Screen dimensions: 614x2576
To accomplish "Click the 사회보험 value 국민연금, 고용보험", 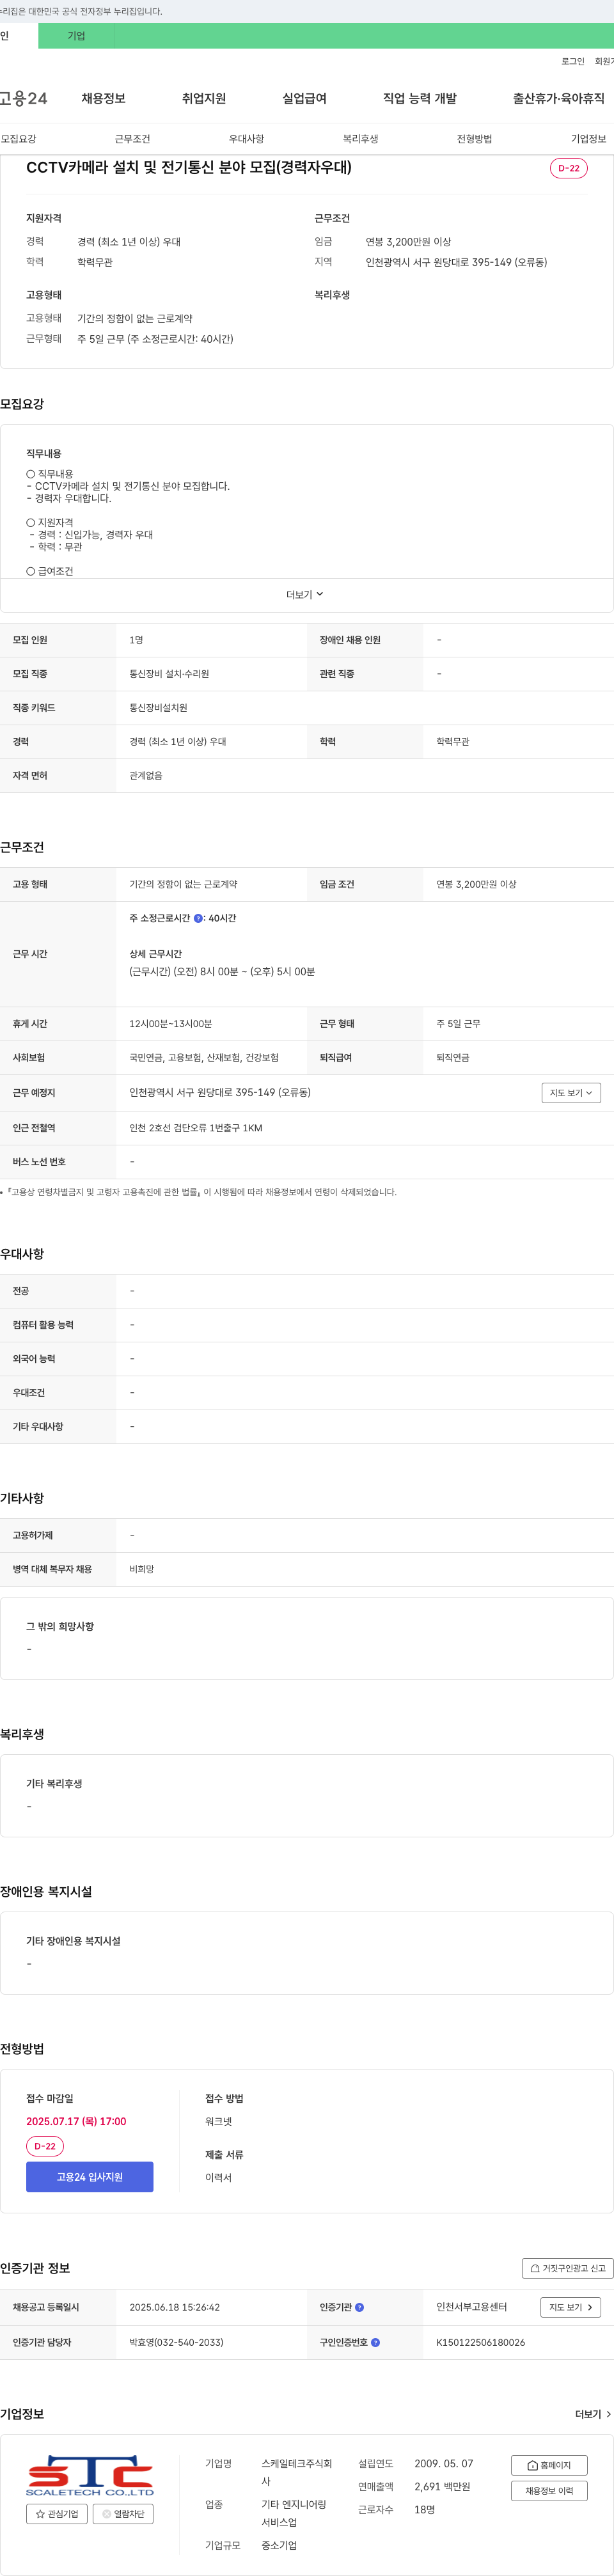I will [204, 1057].
